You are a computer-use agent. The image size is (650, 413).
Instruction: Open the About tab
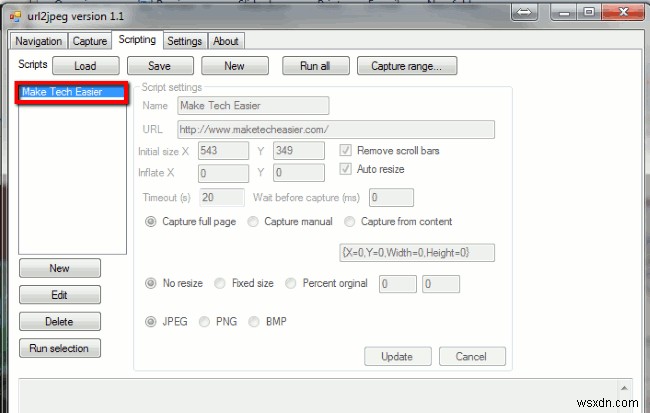coord(226,41)
